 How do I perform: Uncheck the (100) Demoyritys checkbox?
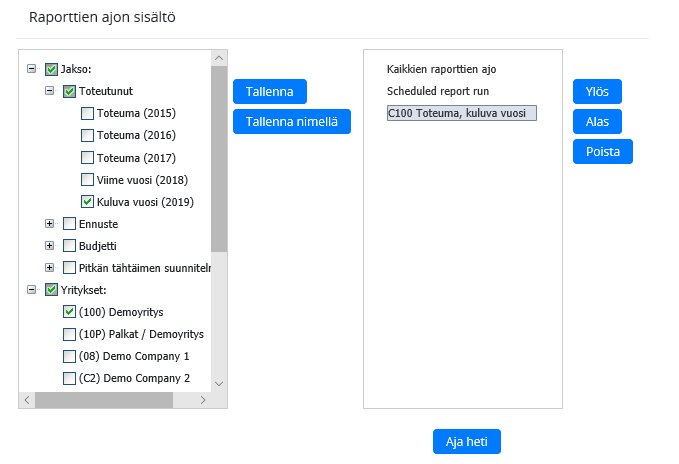[x=69, y=312]
